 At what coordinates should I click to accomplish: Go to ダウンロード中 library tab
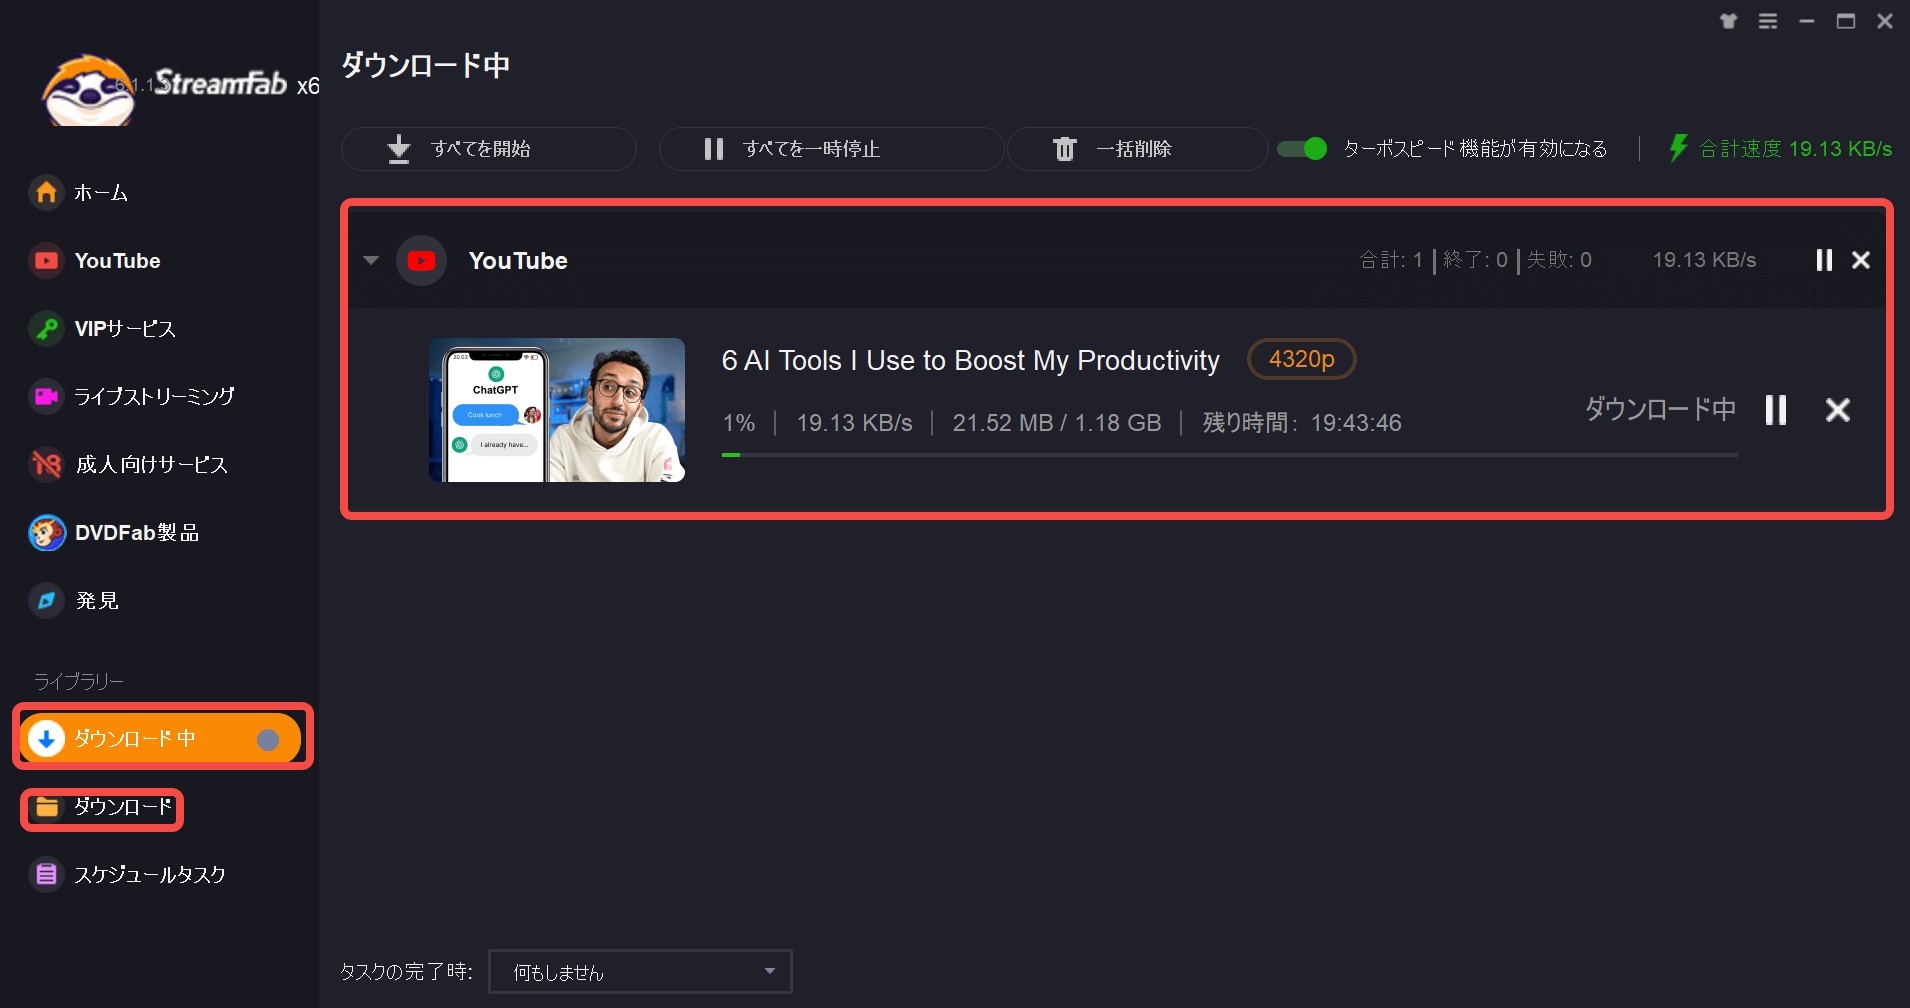point(161,739)
